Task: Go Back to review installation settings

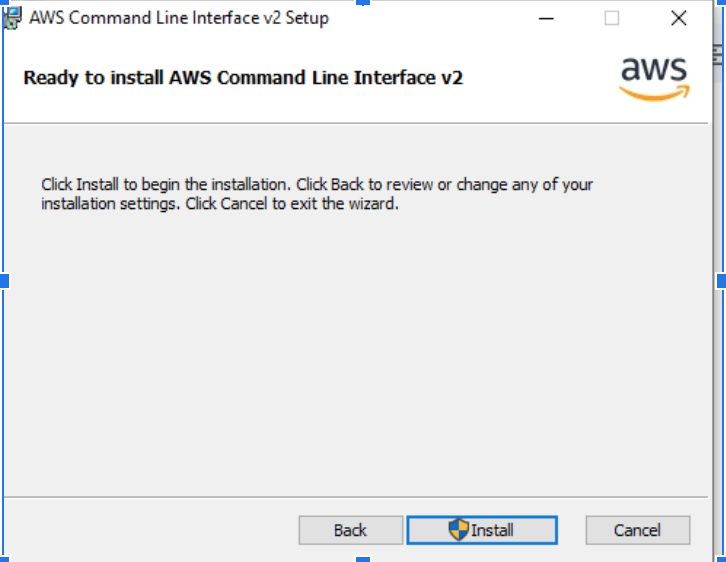Action: [350, 530]
